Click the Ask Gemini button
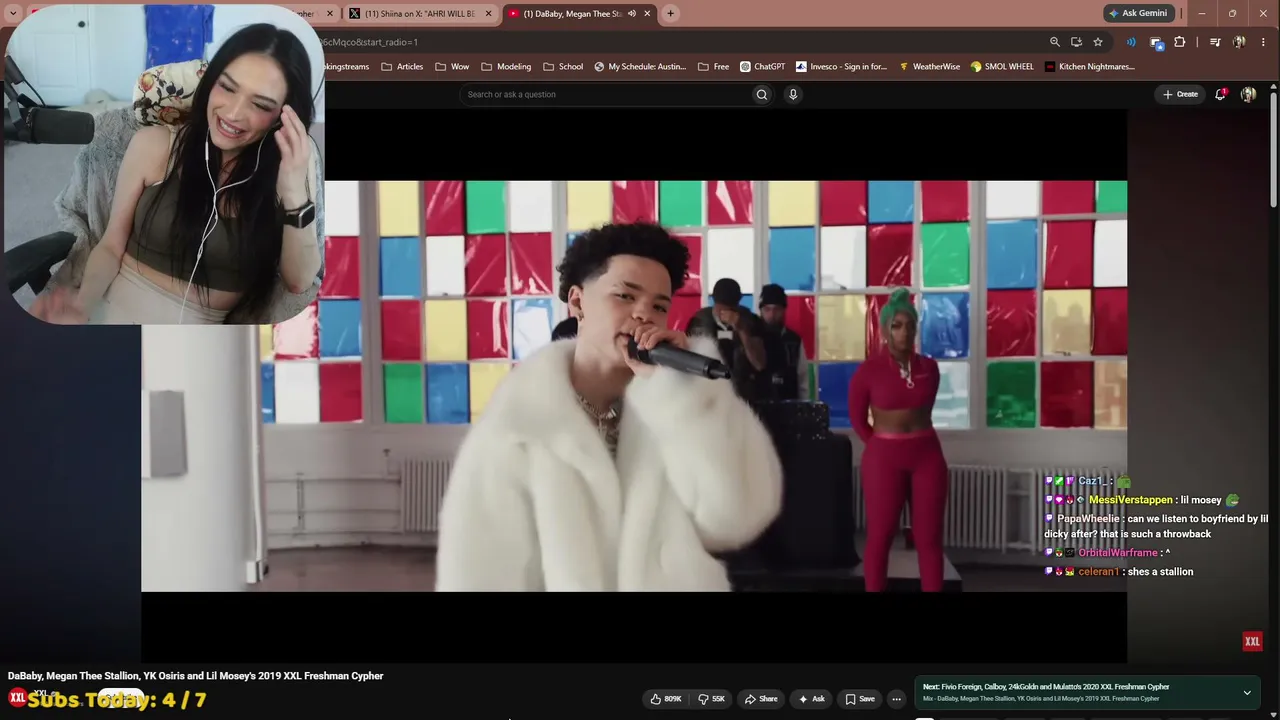This screenshot has width=1280, height=720. point(1138,13)
